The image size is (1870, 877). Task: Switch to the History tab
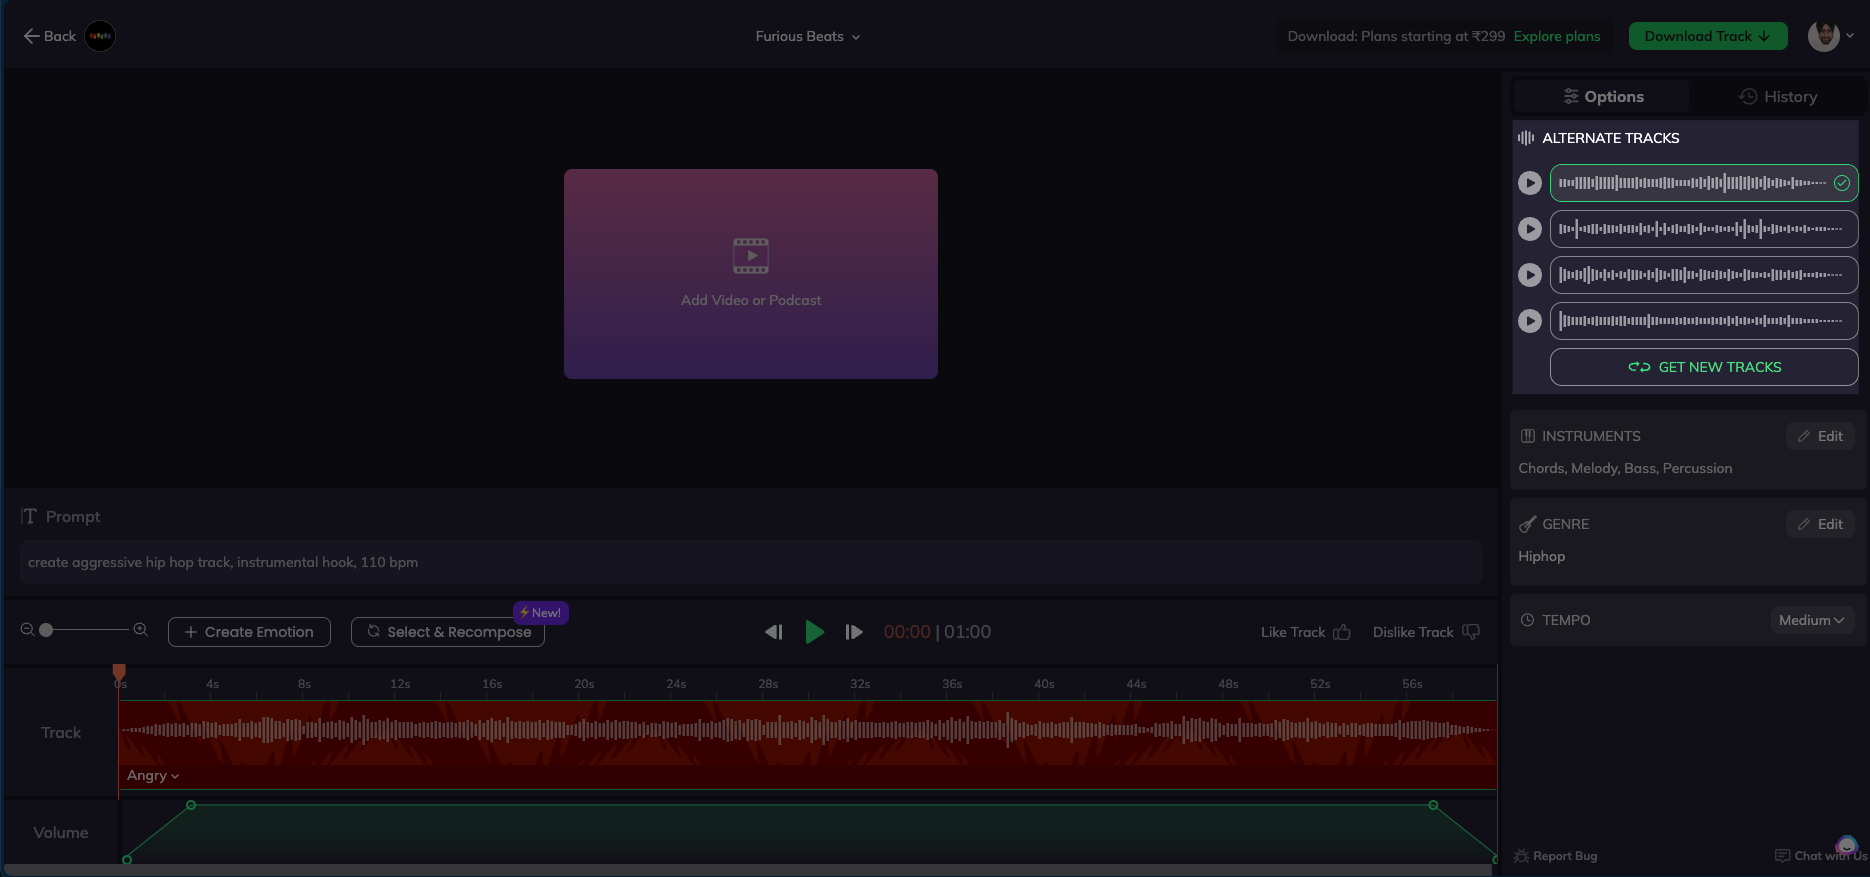click(x=1778, y=97)
